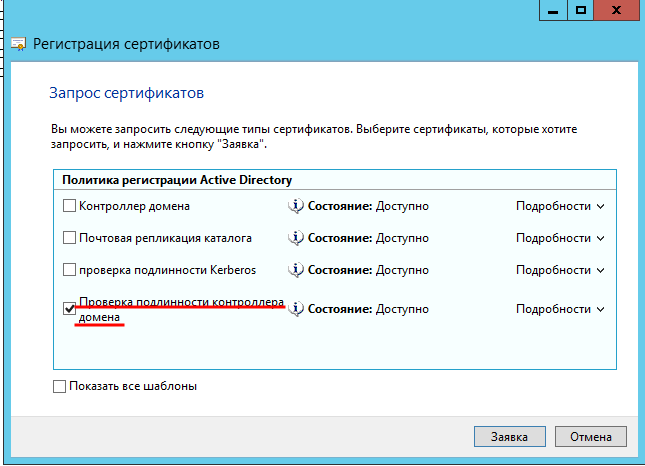Expand Подробности for Почтовая репликация каталога
This screenshot has width=645, height=466.
pyautogui.click(x=560, y=238)
